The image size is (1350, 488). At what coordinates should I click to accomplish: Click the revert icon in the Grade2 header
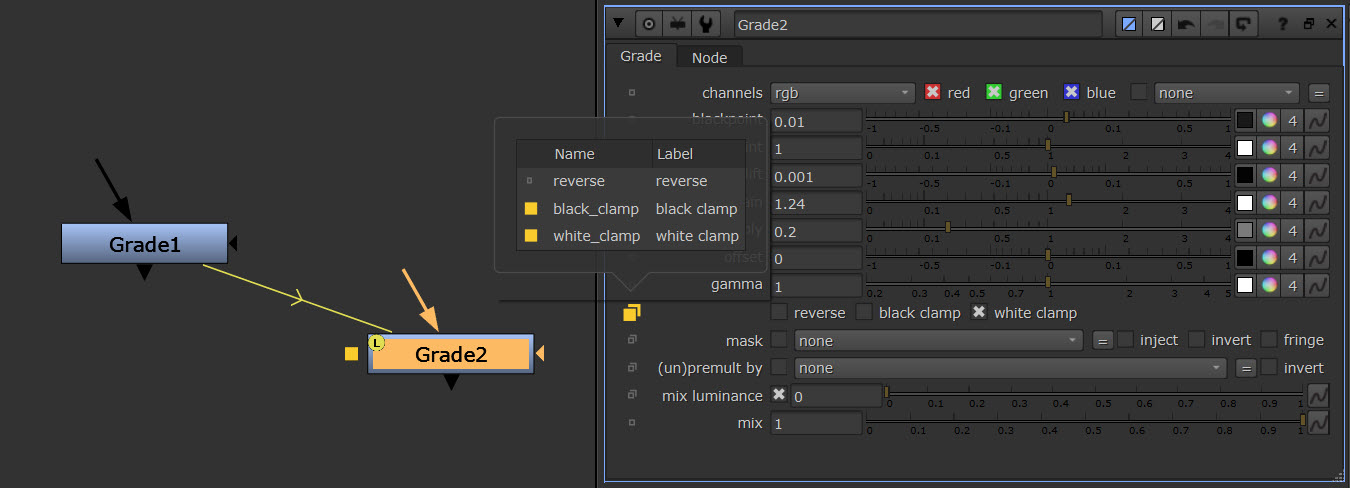coord(1241,25)
